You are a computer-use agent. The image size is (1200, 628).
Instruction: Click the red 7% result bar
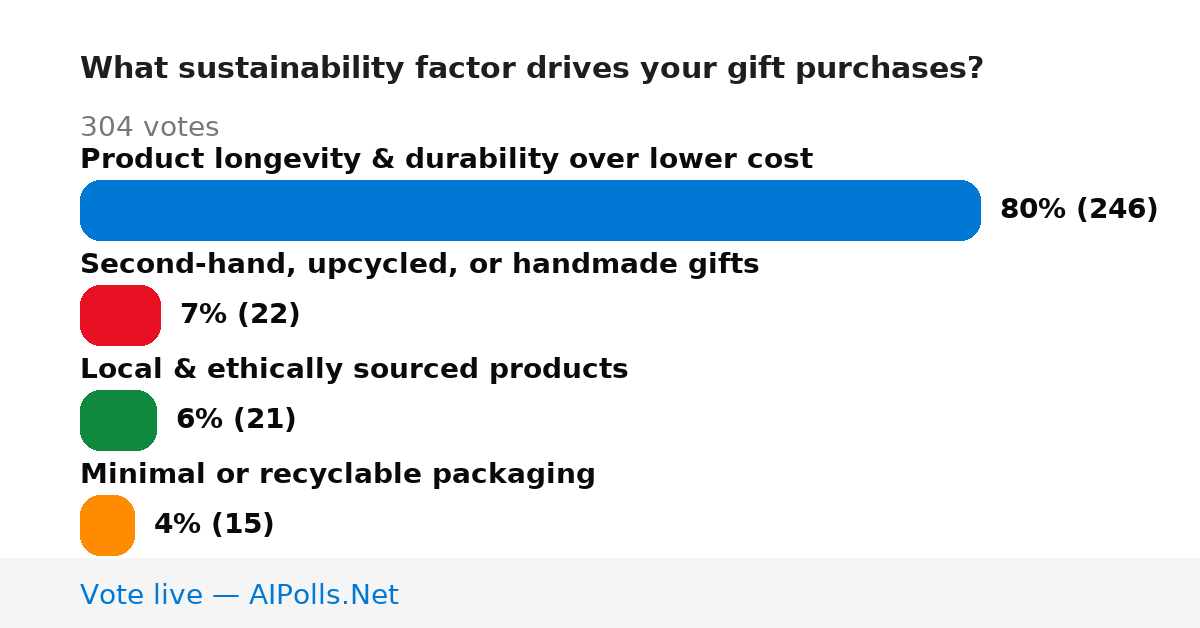click(120, 315)
